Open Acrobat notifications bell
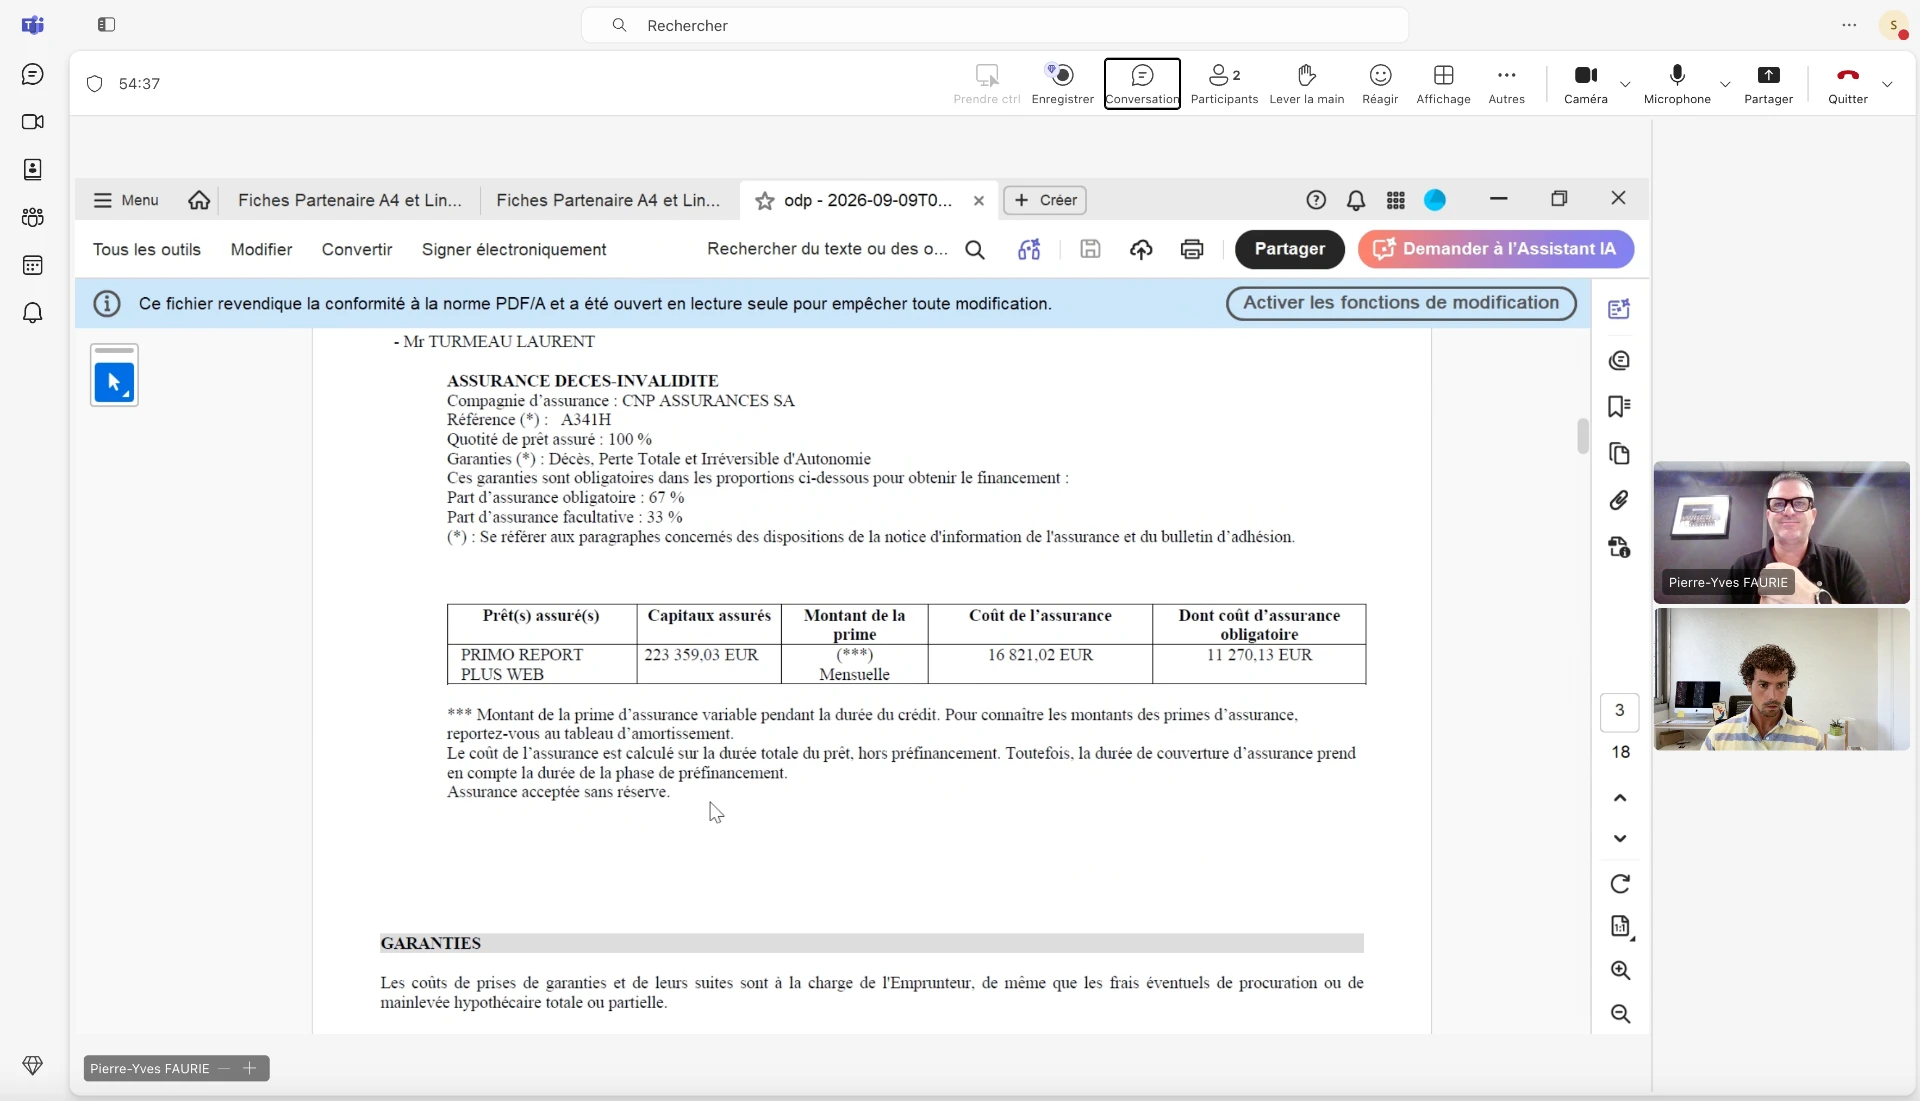This screenshot has width=1920, height=1101. 1356,200
